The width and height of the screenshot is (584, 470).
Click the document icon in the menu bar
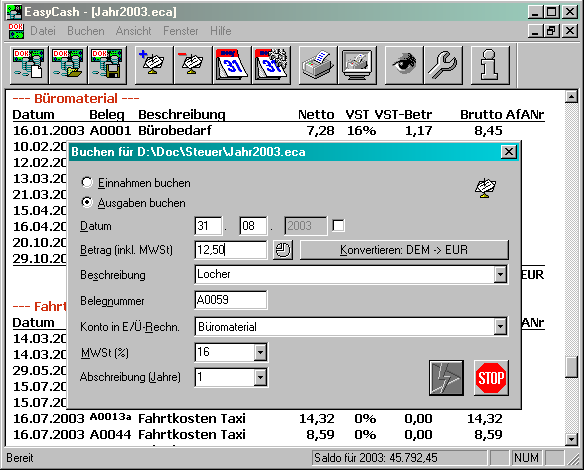click(16, 31)
